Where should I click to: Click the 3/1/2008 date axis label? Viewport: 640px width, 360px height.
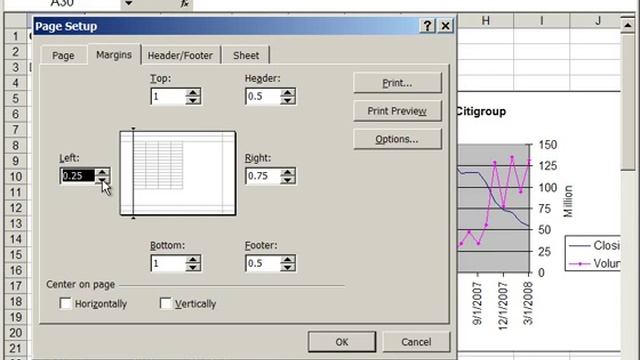point(528,304)
